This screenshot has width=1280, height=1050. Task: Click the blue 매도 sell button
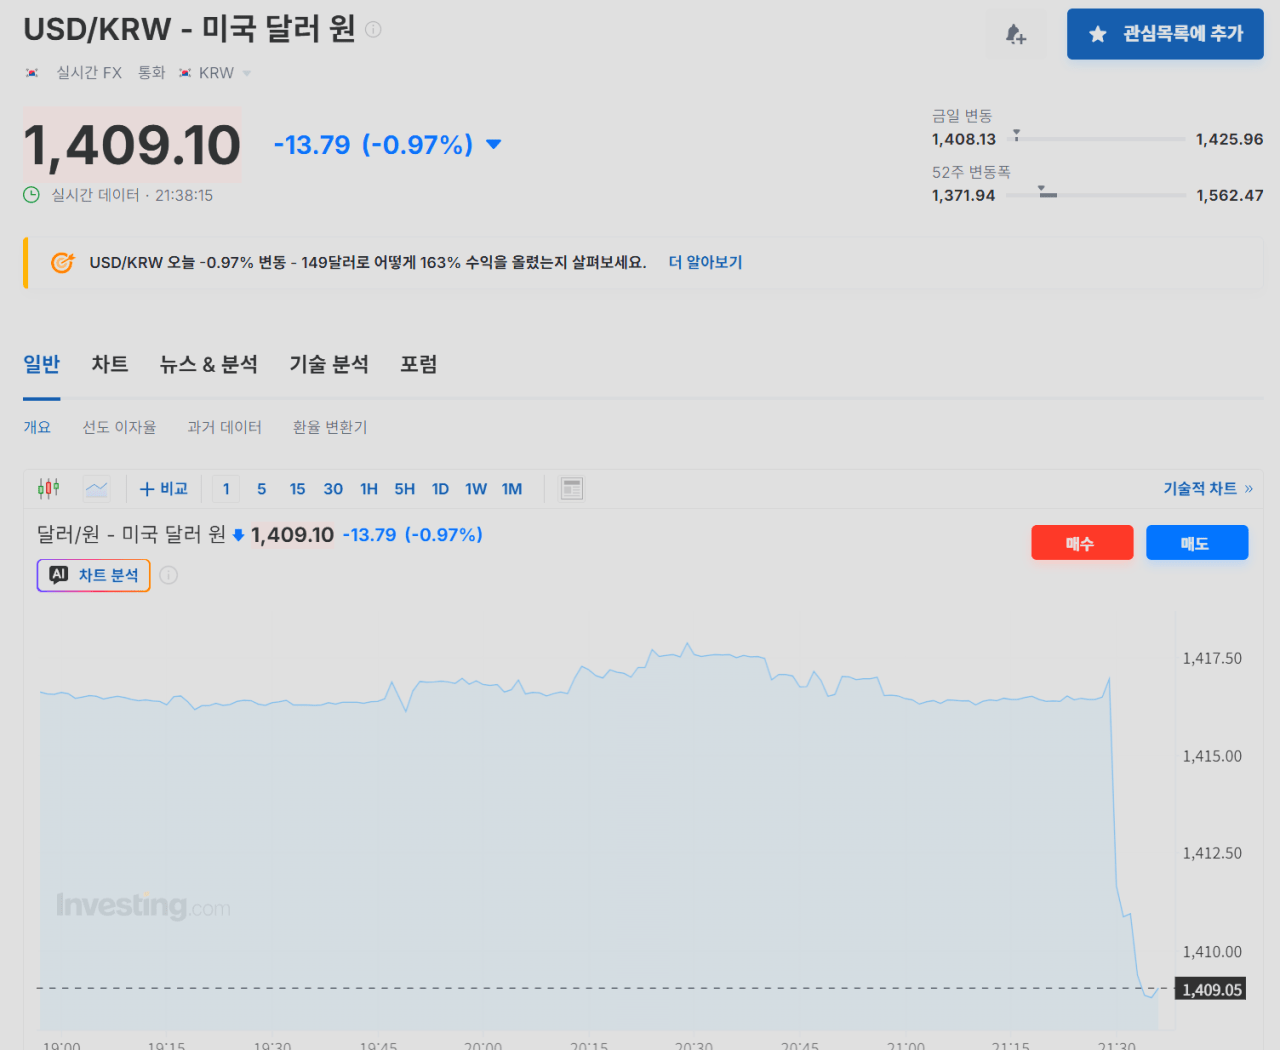(x=1197, y=543)
